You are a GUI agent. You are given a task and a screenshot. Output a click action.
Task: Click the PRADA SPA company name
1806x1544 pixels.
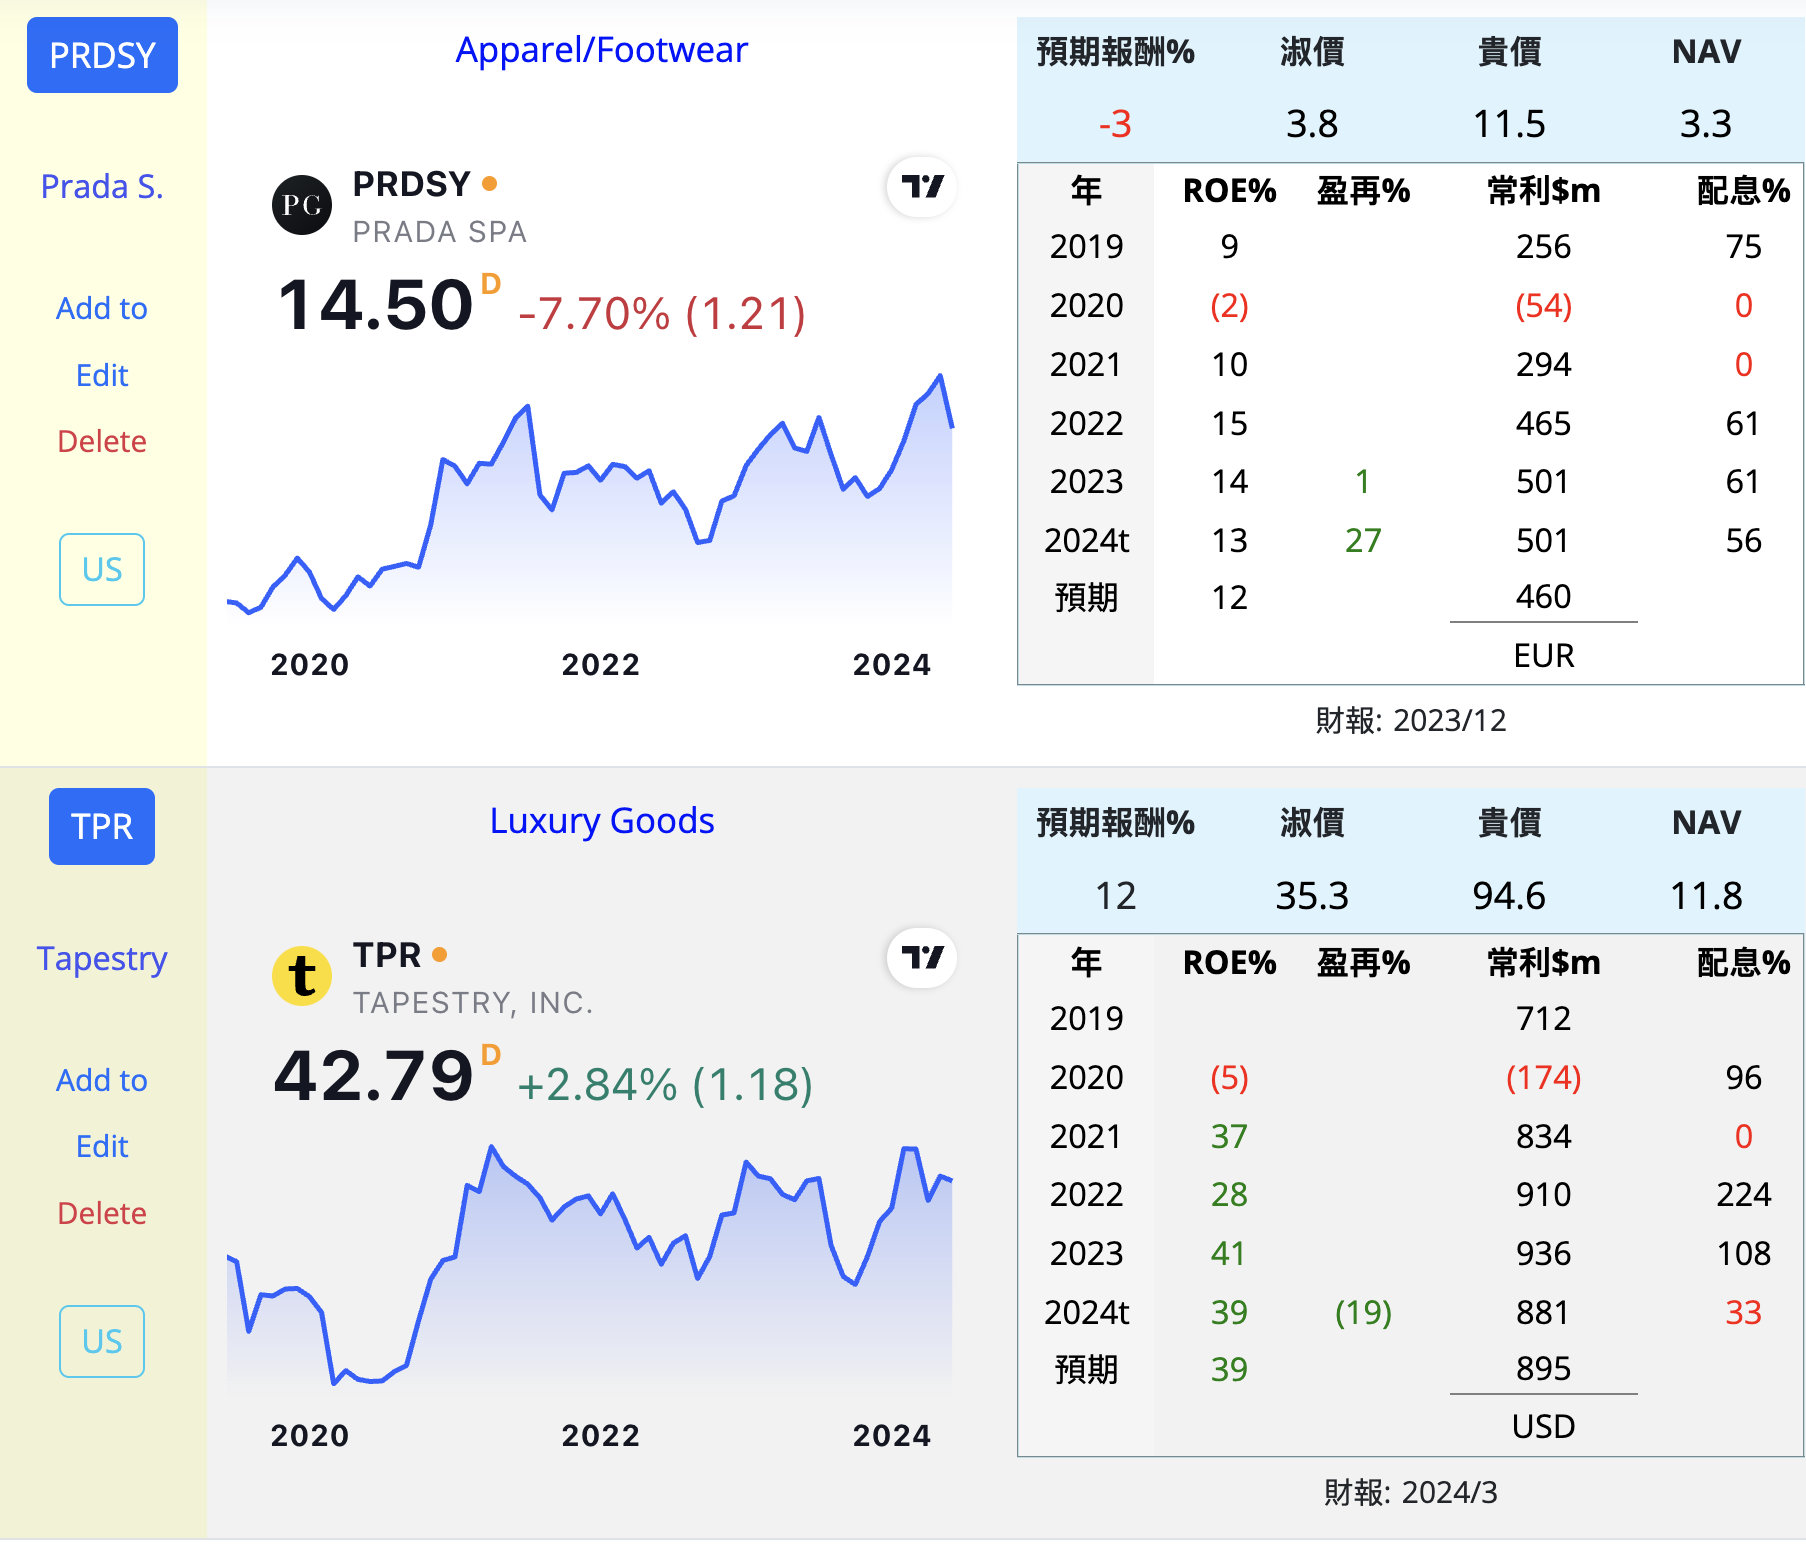point(440,232)
